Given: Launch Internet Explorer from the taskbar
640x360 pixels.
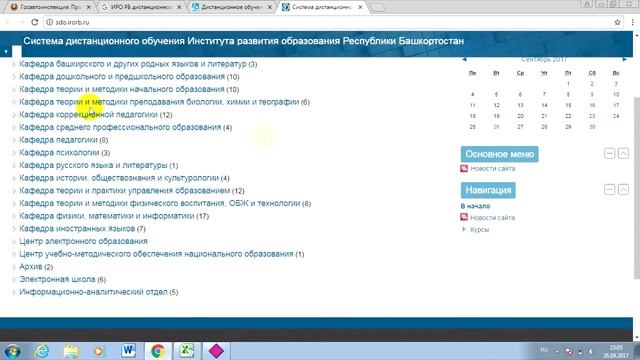Looking at the screenshot, I should pyautogui.click(x=42, y=351).
